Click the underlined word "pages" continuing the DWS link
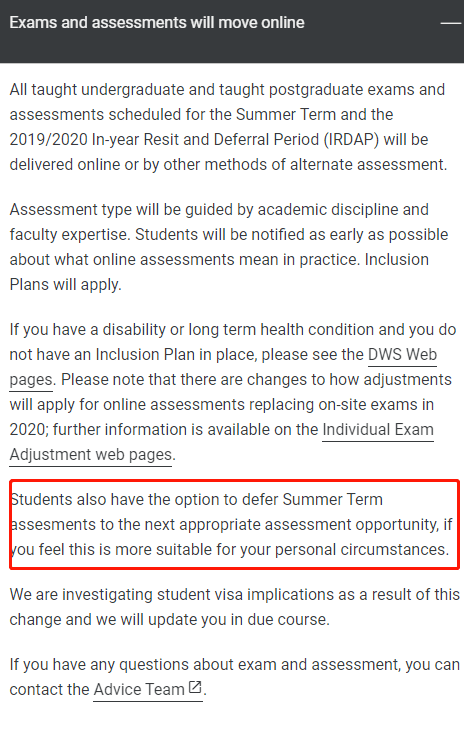The image size is (464, 732). (x=31, y=380)
